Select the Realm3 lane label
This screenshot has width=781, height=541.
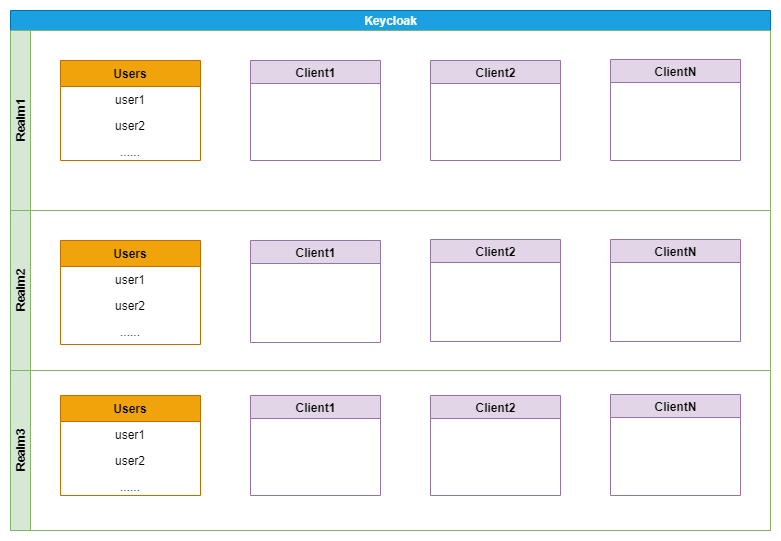pyautogui.click(x=20, y=450)
